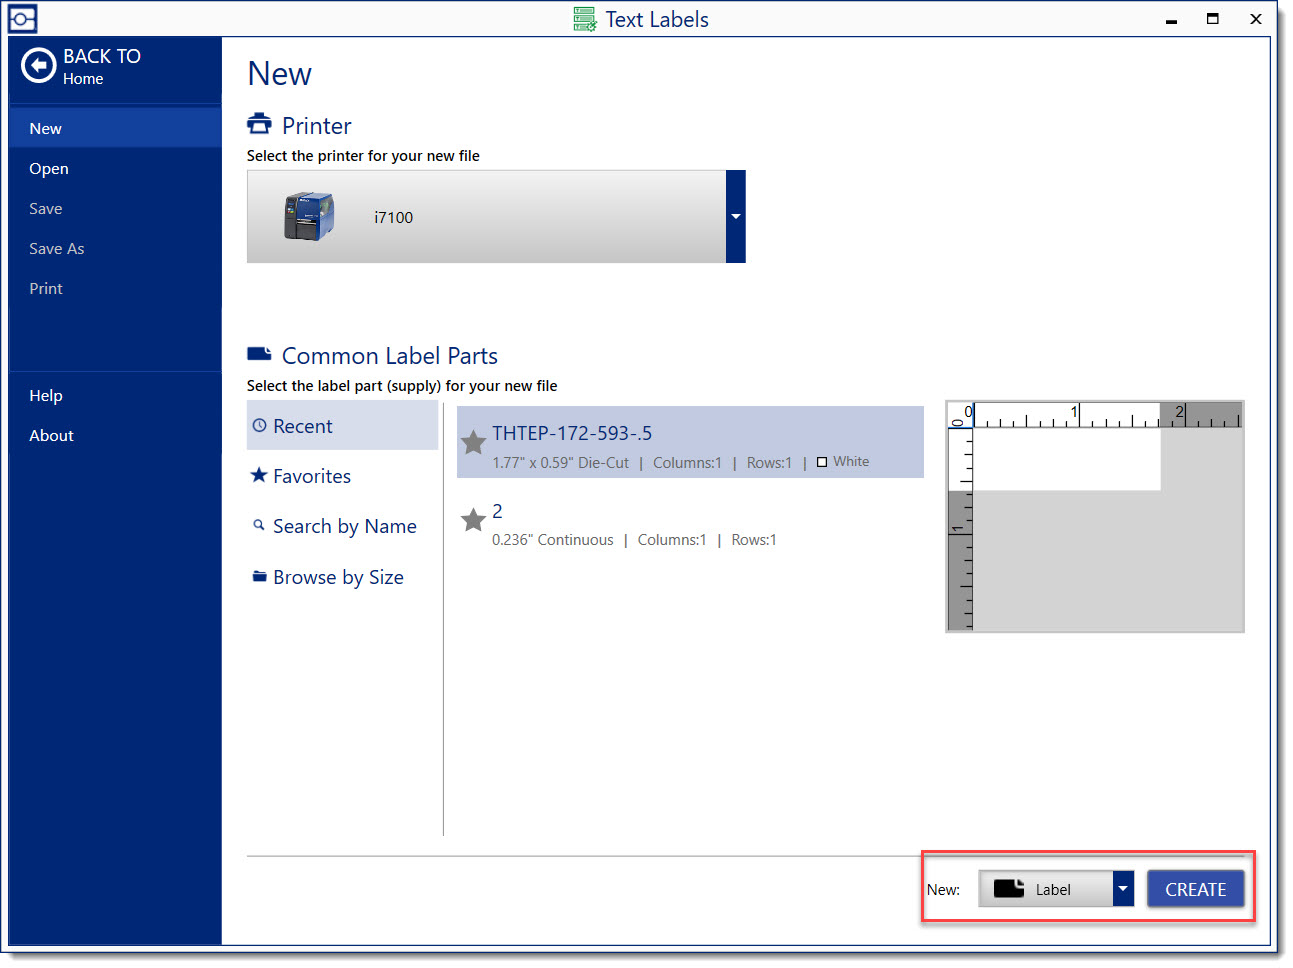Click the White color swatch square
This screenshot has height=968, width=1293.
822,462
